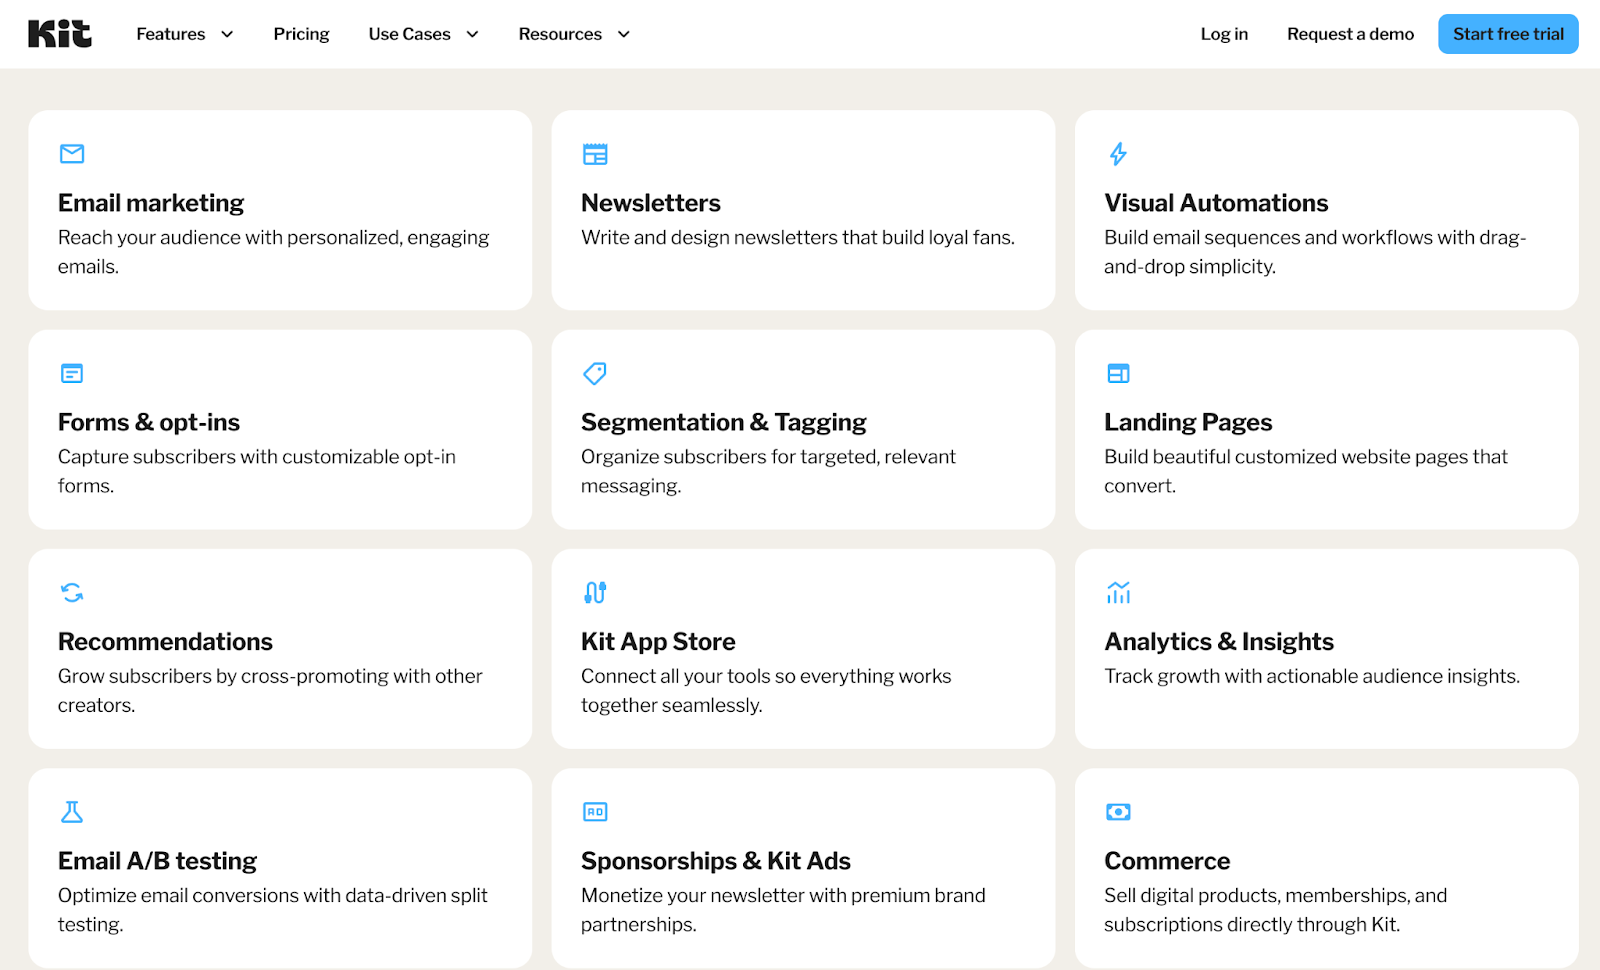Screen dimensions: 1600x970
Task: Click 'Track growth with actionable audience insights.'
Action: point(1312,676)
